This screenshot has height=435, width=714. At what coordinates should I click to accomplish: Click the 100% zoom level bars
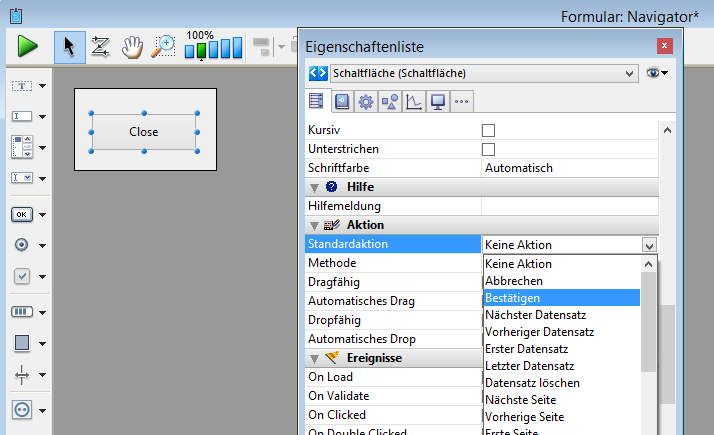213,47
